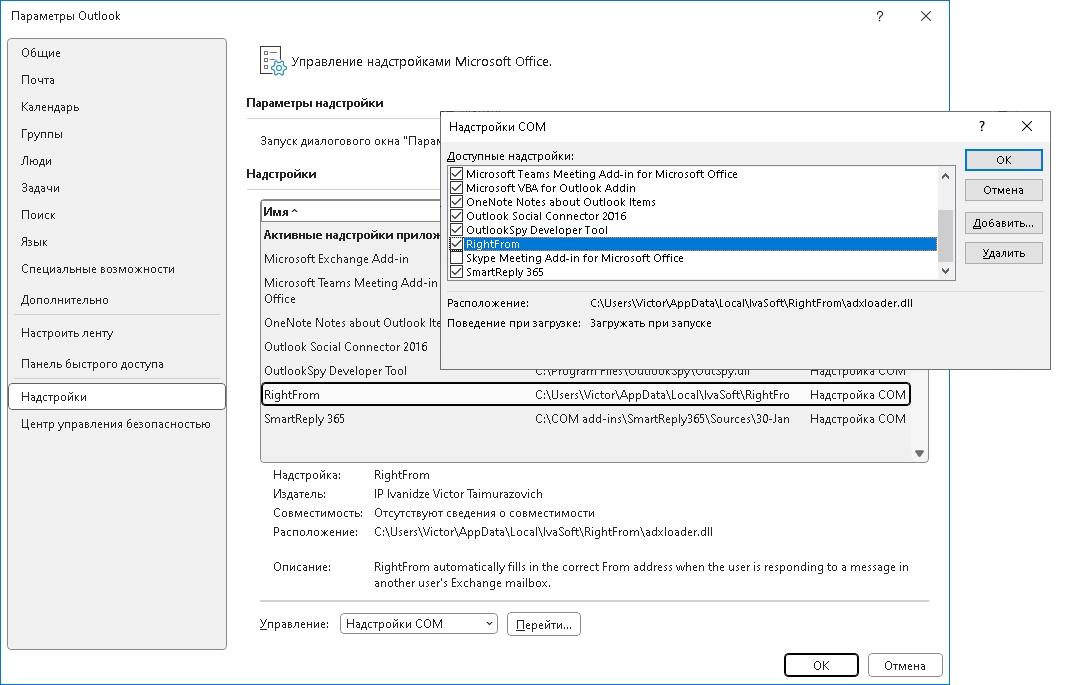Click adxloader.dll path in COM dialog
Screen dimensions: 1065x685
pyautogui.click(x=751, y=303)
